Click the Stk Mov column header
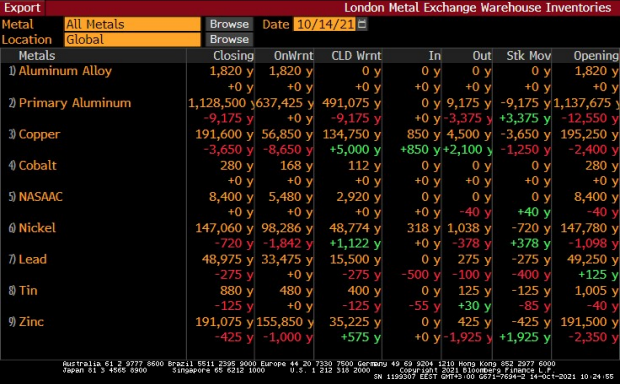The height and width of the screenshot is (384, 620). pyautogui.click(x=528, y=56)
